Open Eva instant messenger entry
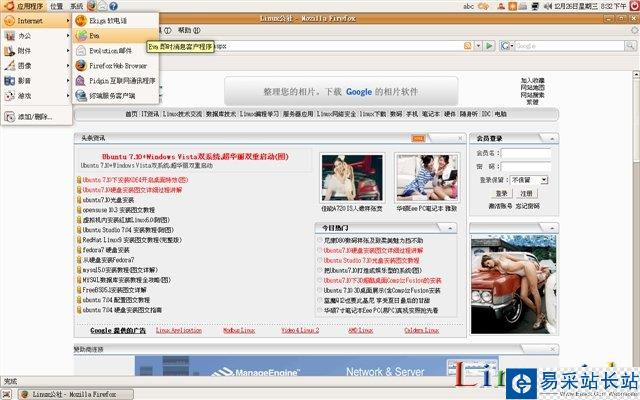The width and height of the screenshot is (640, 400). (115, 36)
